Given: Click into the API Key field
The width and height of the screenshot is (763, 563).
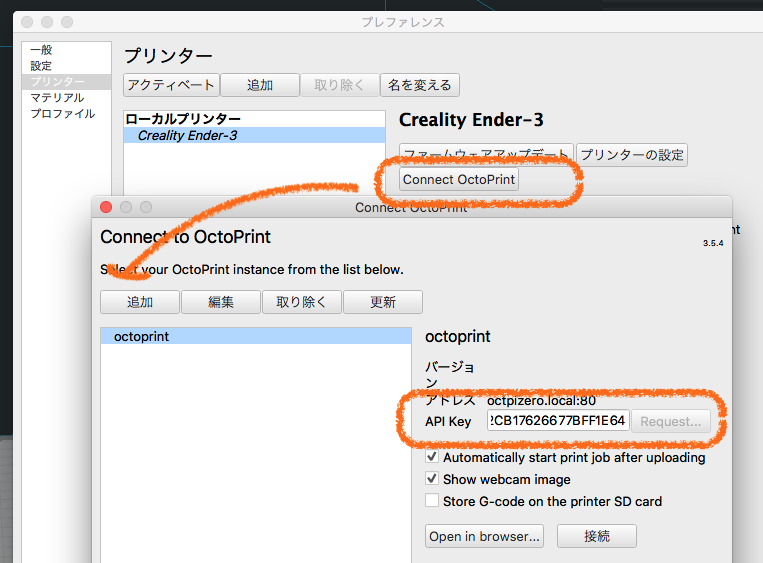Looking at the screenshot, I should 558,420.
